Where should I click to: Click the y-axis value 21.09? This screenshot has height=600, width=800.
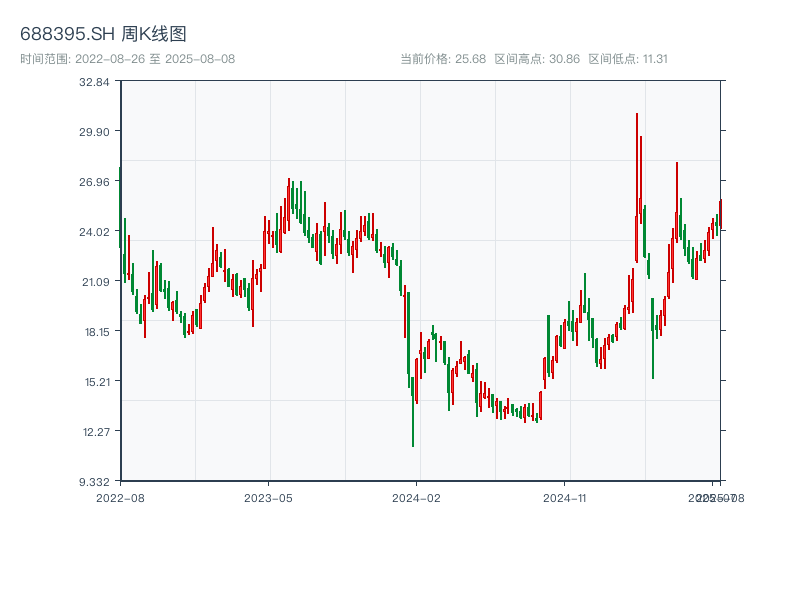(96, 282)
